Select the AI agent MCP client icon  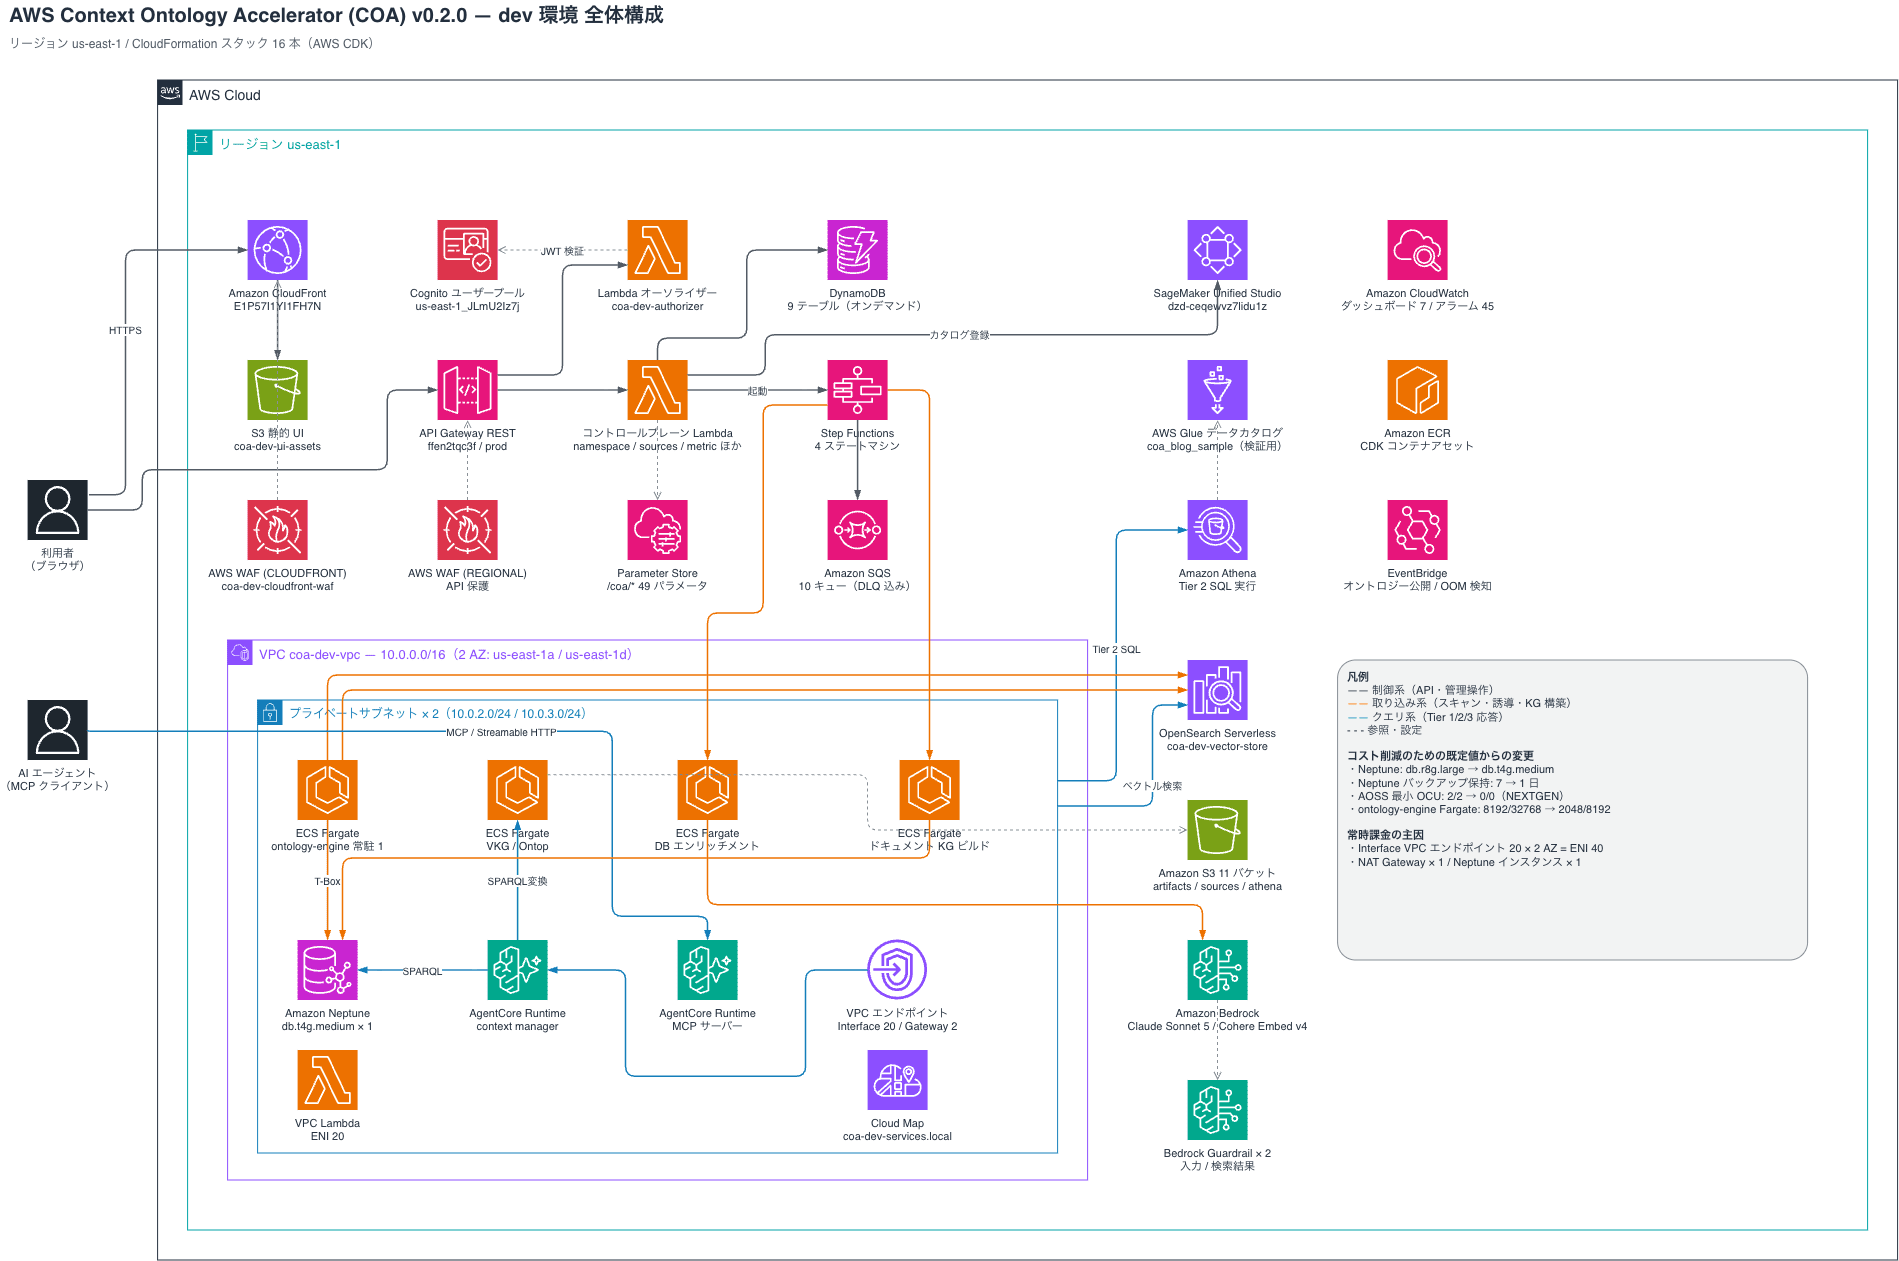(57, 730)
